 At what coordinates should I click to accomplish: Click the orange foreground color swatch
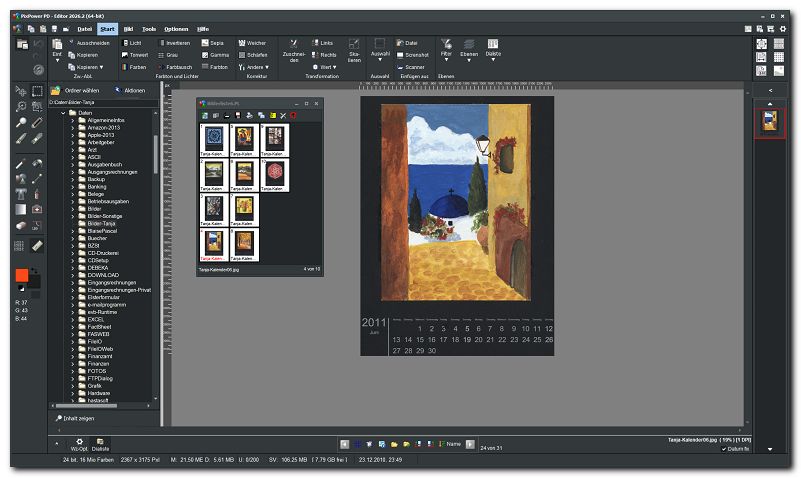click(x=21, y=276)
